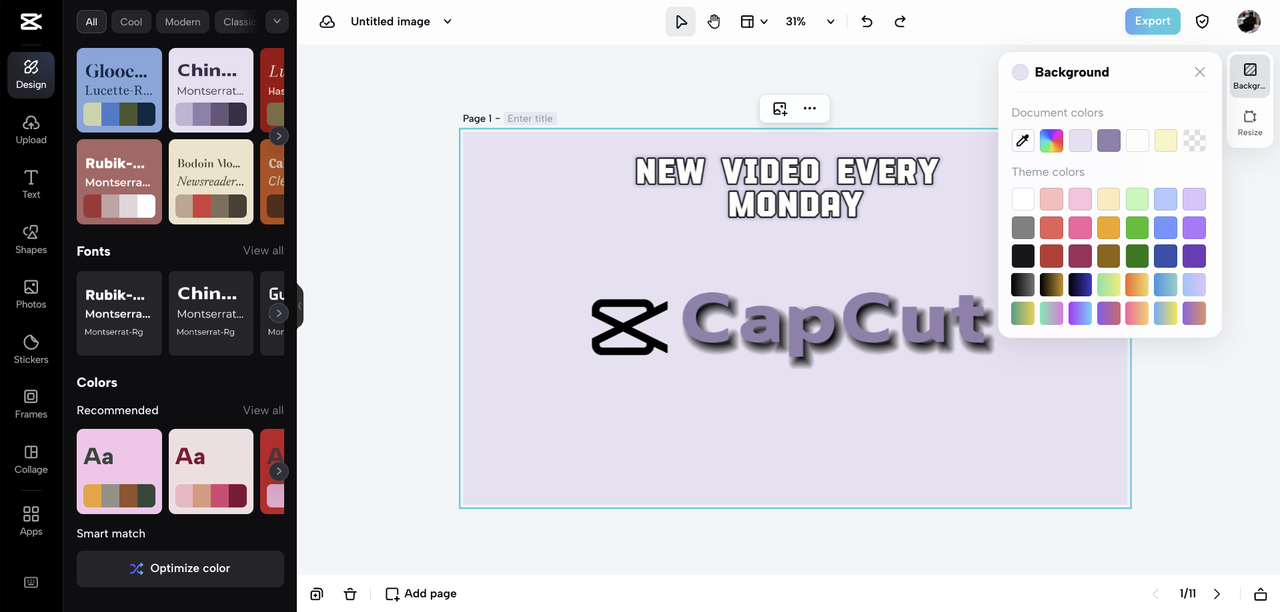Go to the next page arrow
This screenshot has width=1280, height=612.
click(x=1217, y=594)
